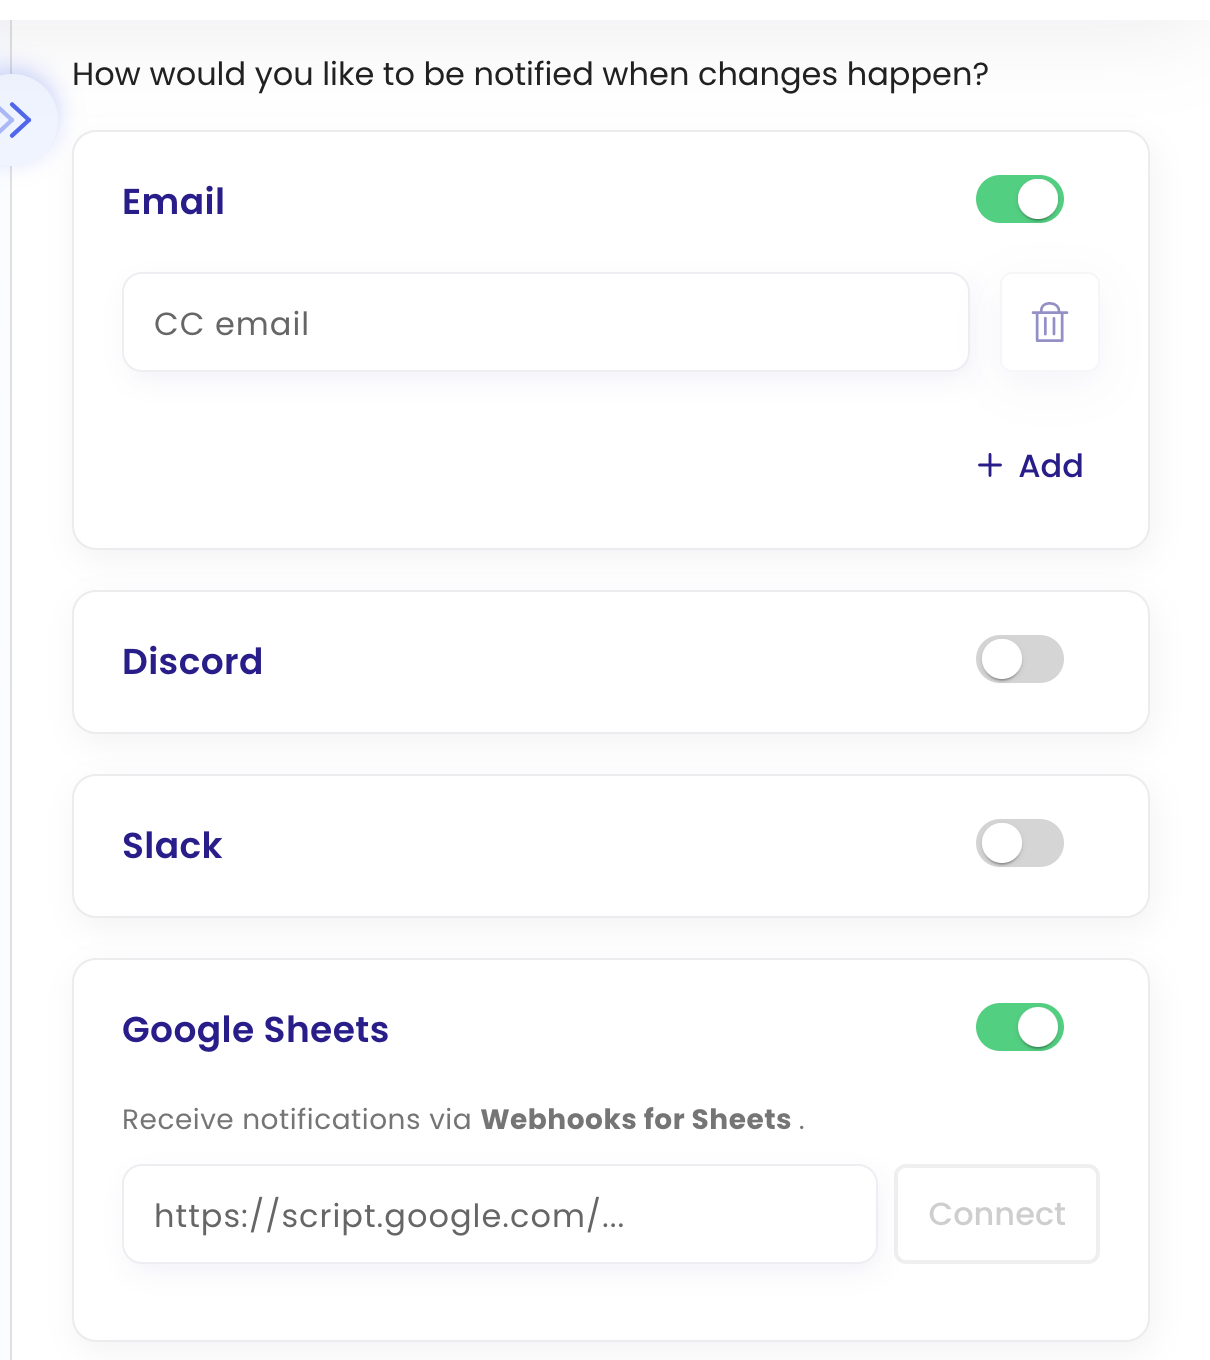Click the Discord section label

coord(192,660)
